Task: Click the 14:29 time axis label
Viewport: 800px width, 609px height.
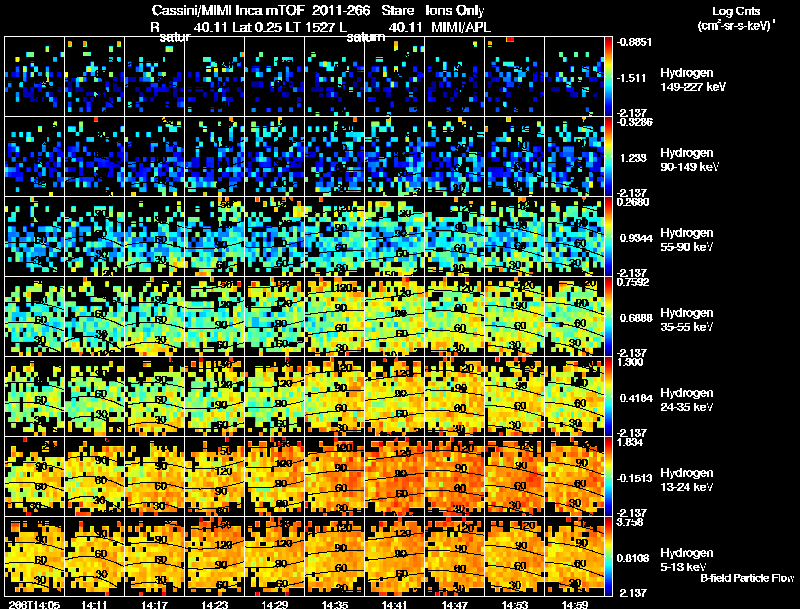Action: coord(274,604)
